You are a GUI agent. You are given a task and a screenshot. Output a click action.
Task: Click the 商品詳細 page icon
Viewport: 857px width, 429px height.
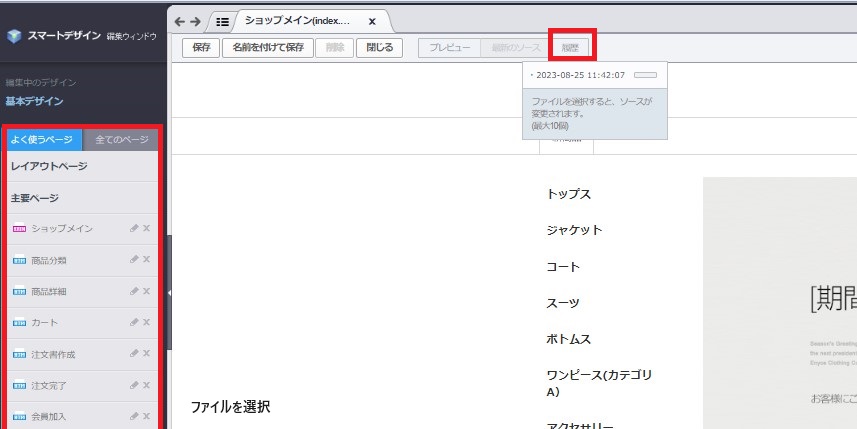tap(19, 292)
